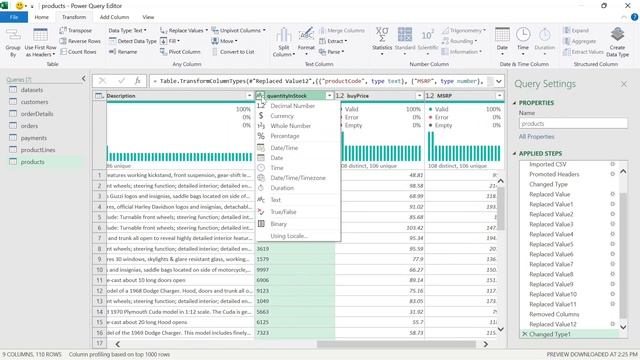Click Convert to List
Viewport: 640px width, 360px height.
(x=233, y=52)
